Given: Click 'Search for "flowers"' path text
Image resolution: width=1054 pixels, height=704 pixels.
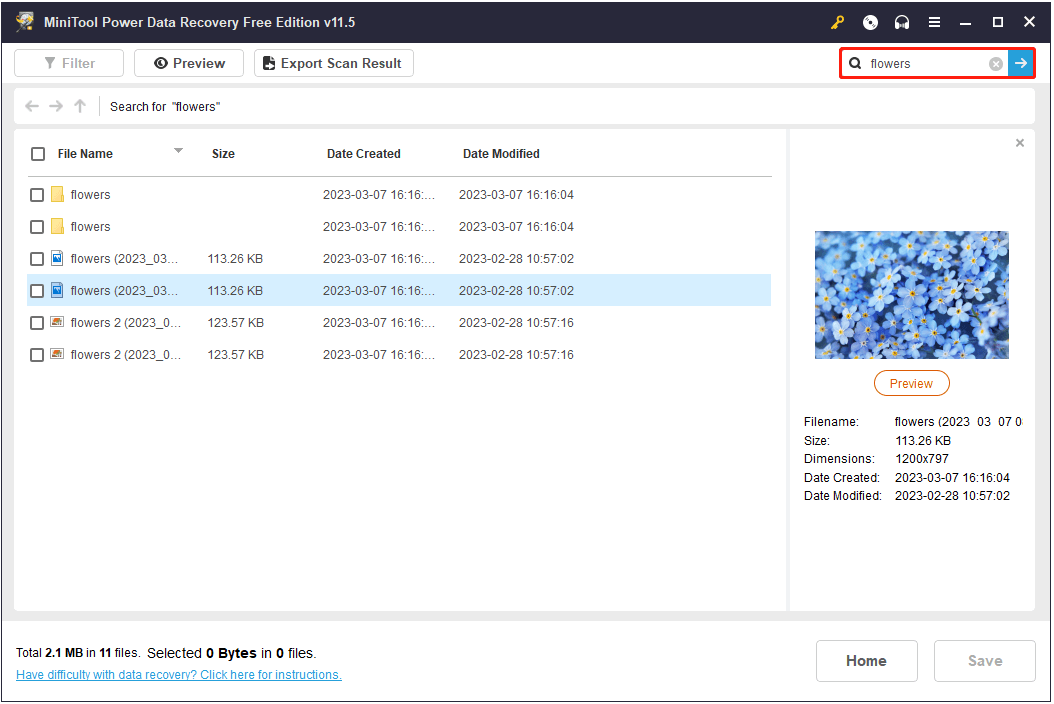Looking at the screenshot, I should click(165, 107).
